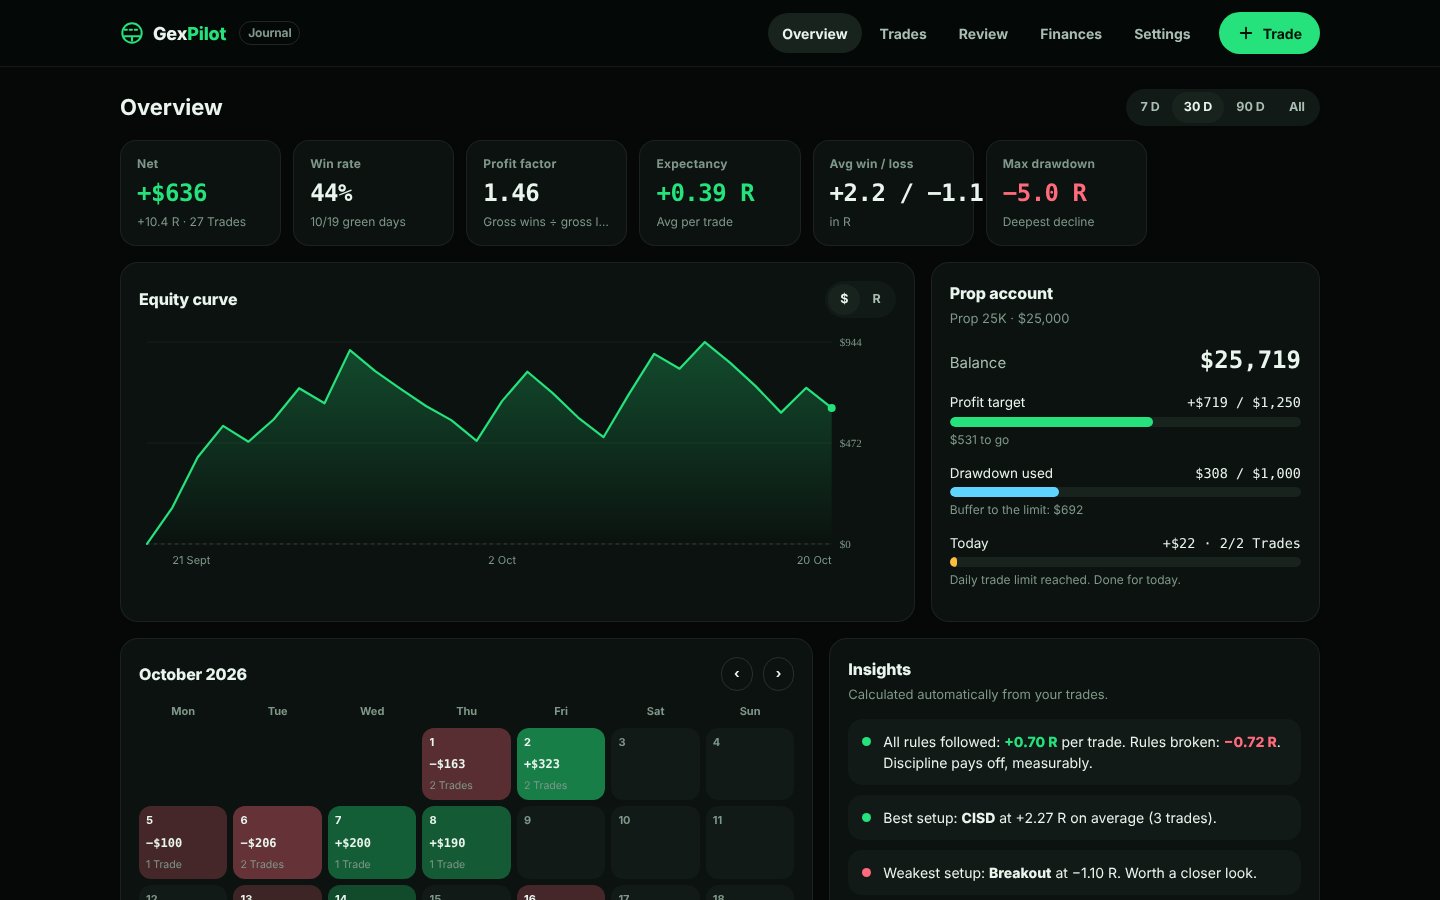Click the Net +$636 stat card
1440x900 pixels.
(200, 193)
